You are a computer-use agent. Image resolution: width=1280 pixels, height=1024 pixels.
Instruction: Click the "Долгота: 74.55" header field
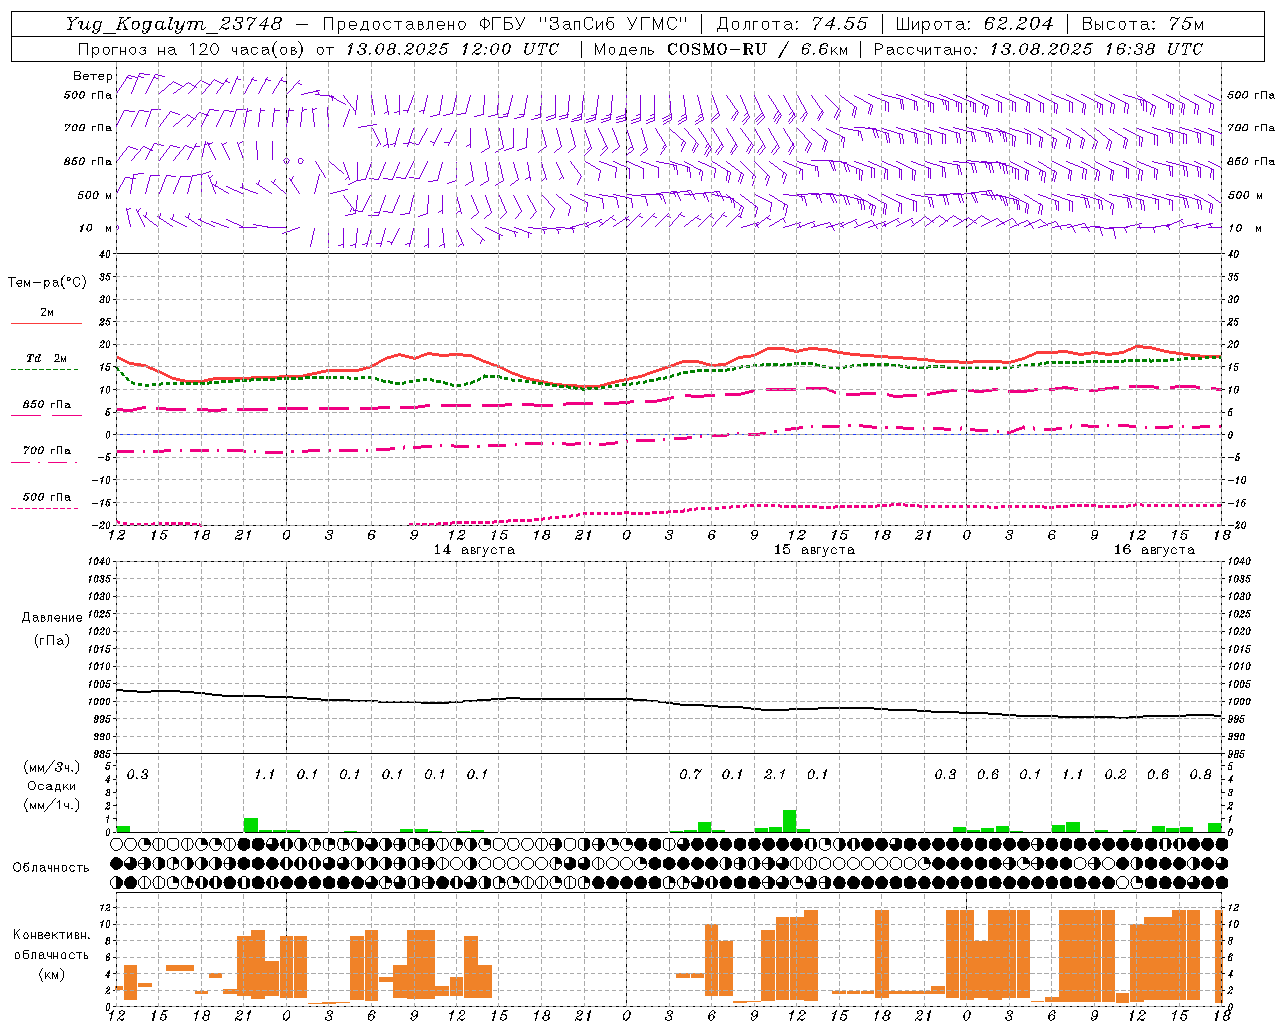click(792, 23)
